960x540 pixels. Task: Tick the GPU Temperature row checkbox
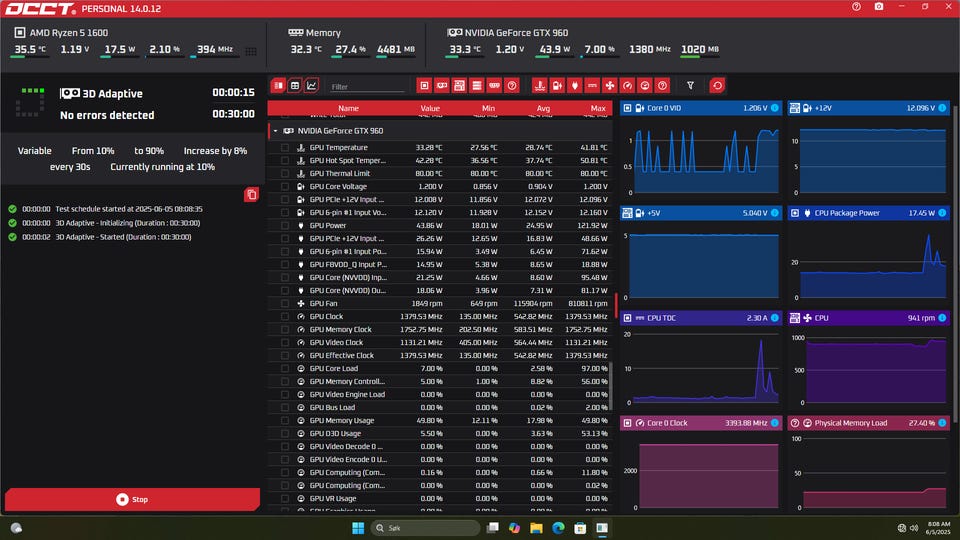(285, 148)
